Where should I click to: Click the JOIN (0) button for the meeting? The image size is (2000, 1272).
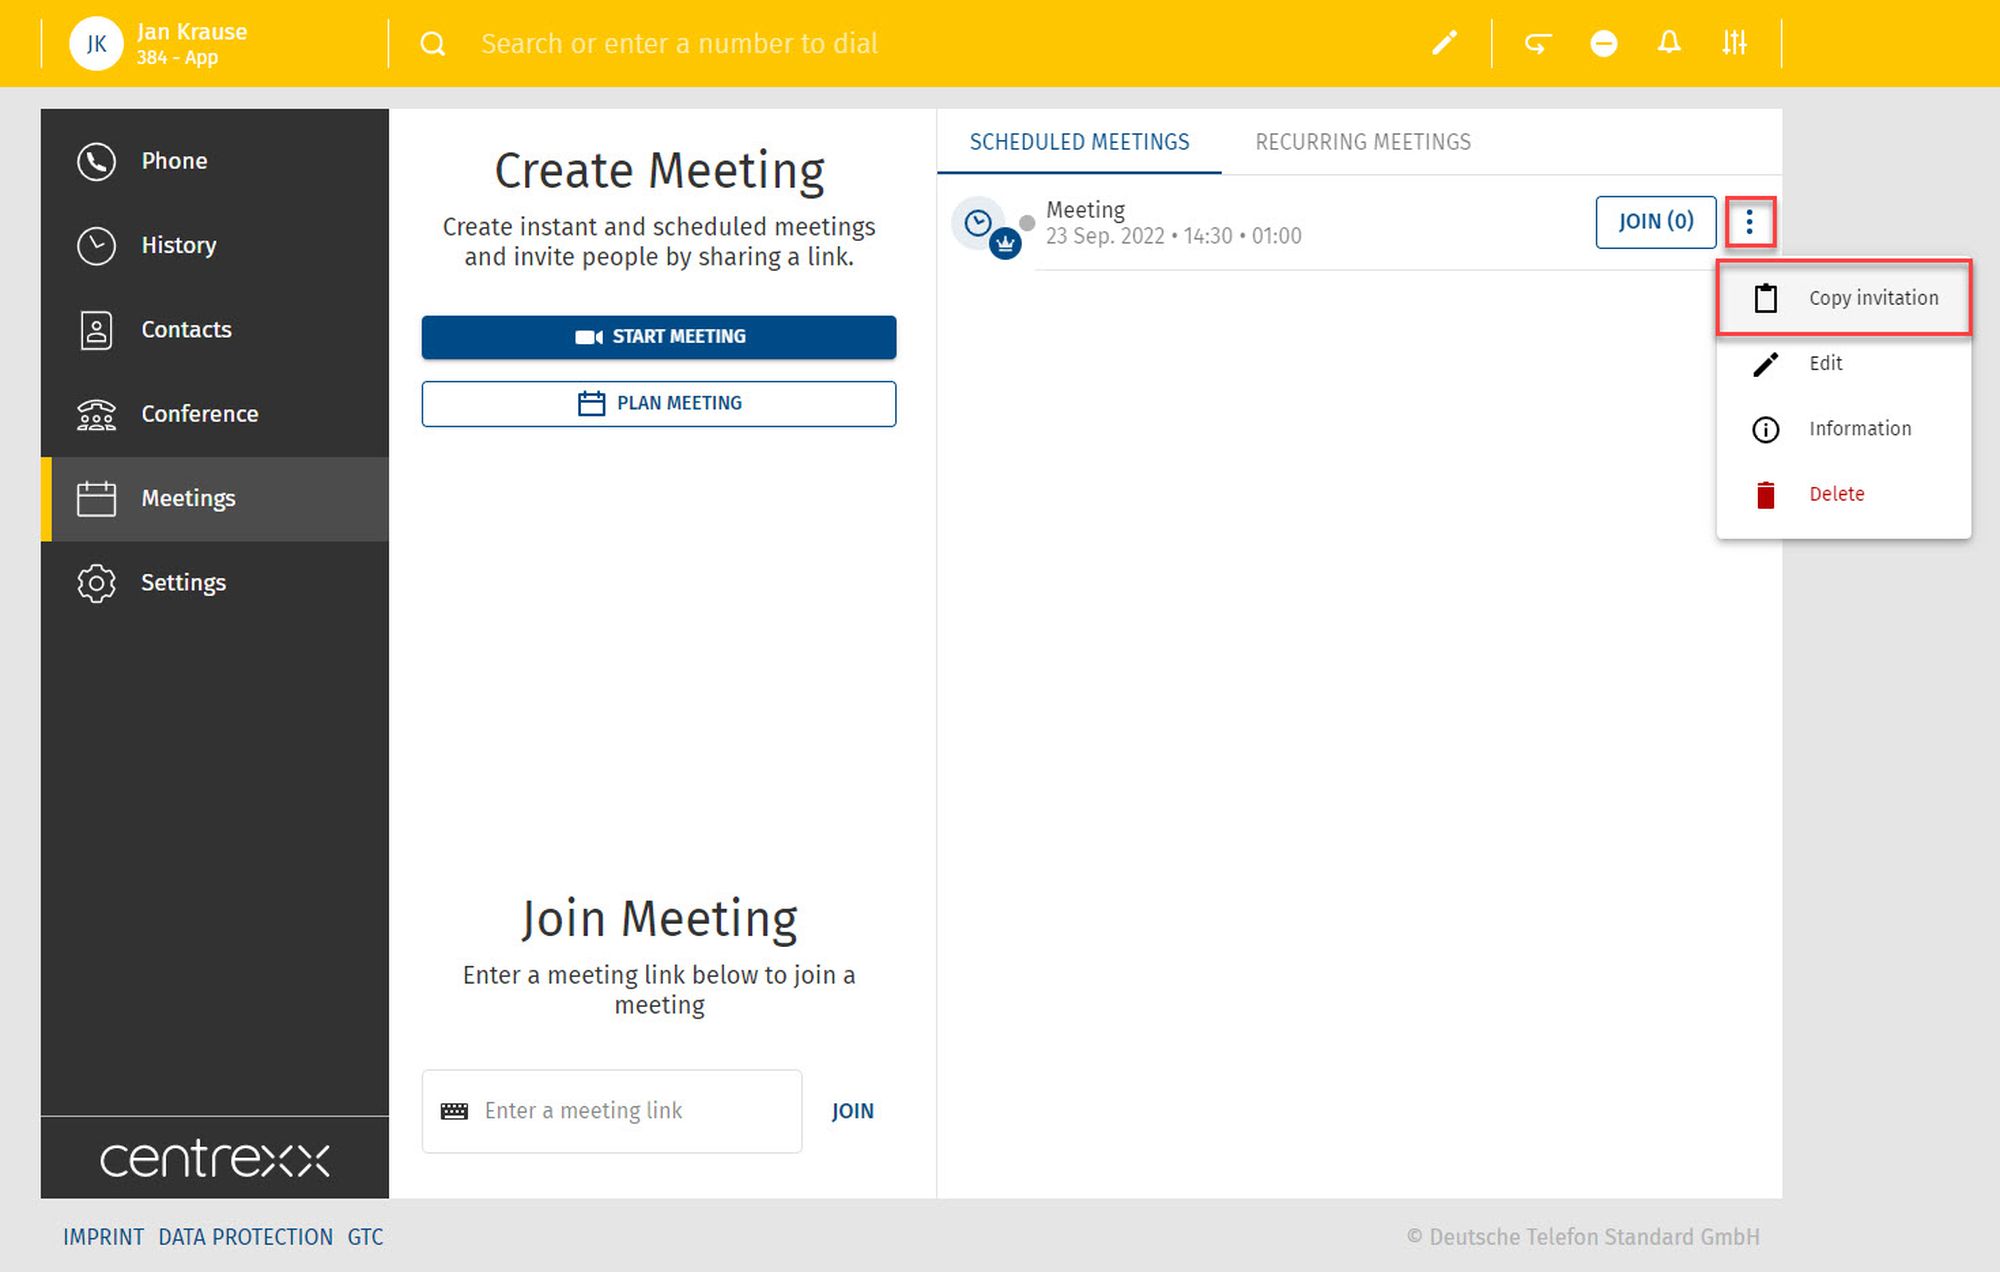[x=1655, y=222]
